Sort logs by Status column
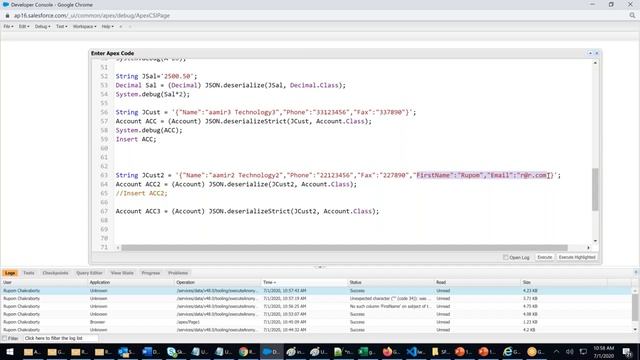The height and width of the screenshot is (360, 640). pos(390,282)
